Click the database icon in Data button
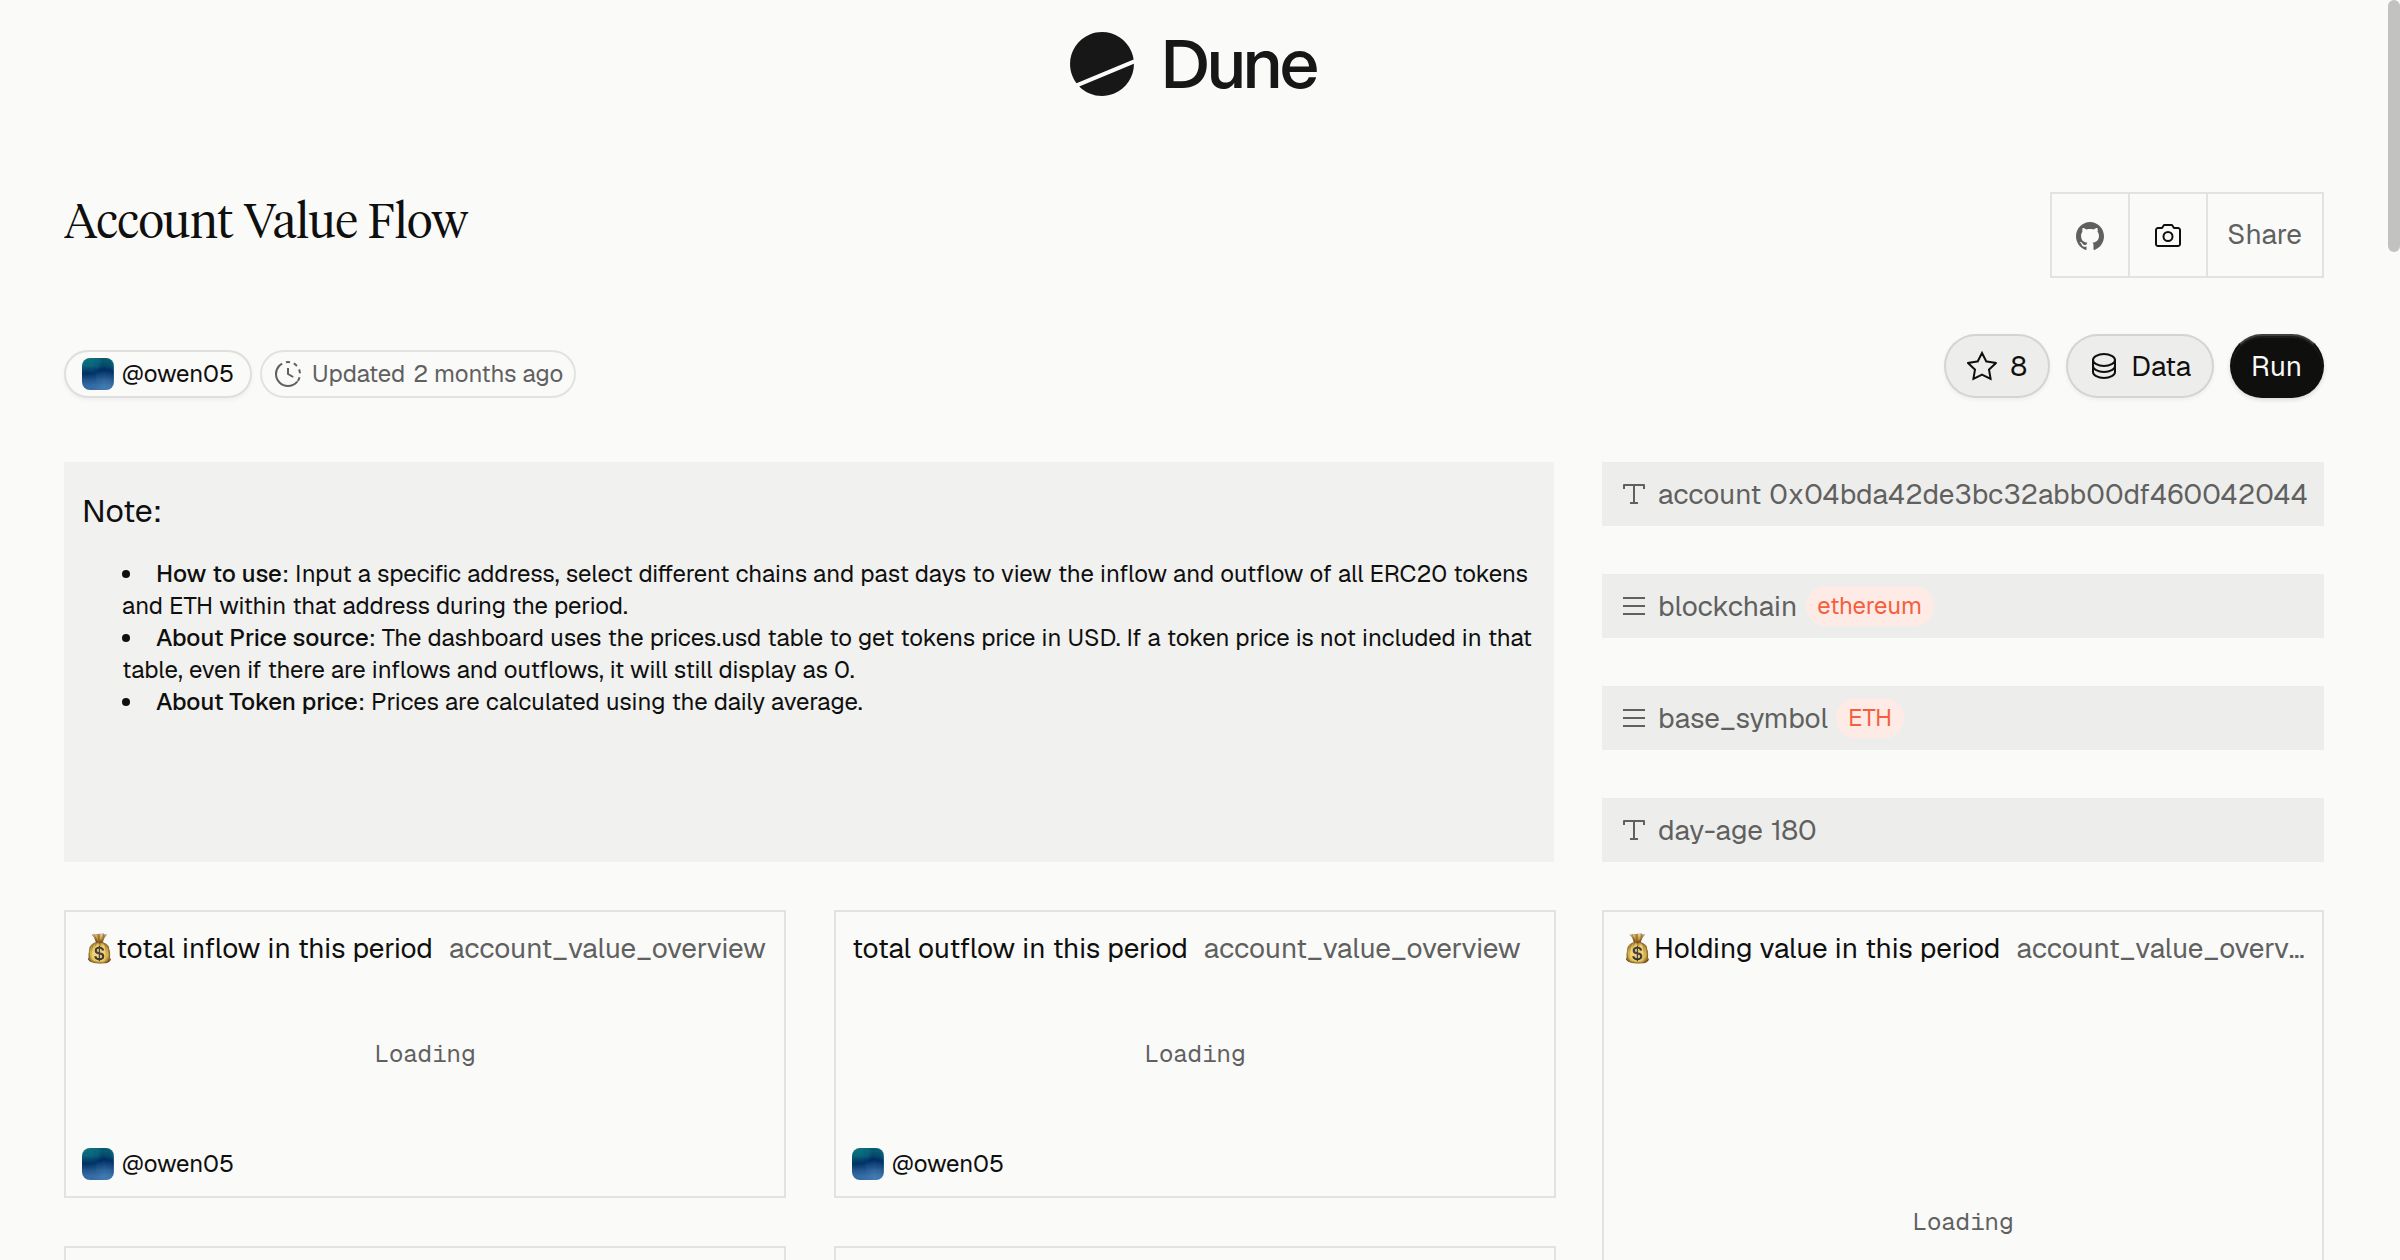The width and height of the screenshot is (2400, 1260). (2104, 366)
